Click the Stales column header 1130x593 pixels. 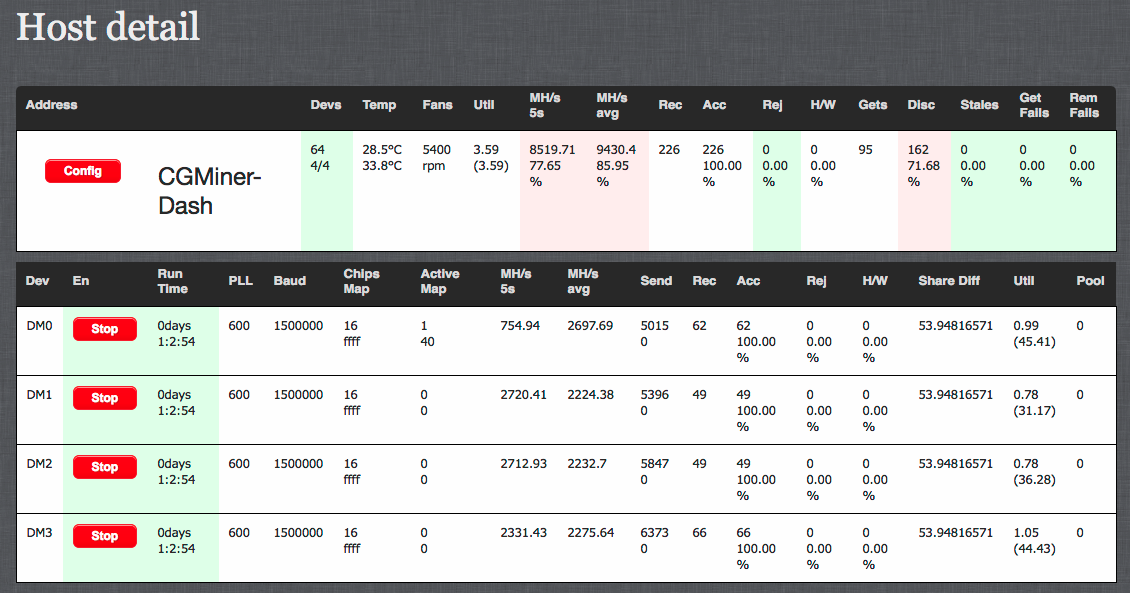point(979,104)
